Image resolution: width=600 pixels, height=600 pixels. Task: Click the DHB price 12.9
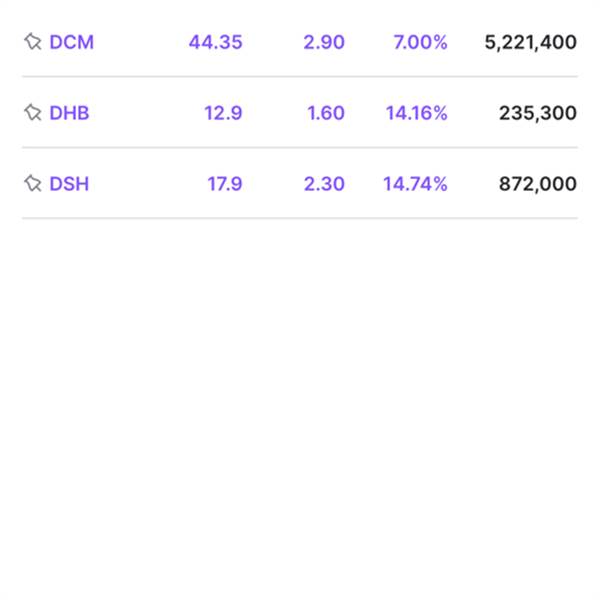[x=223, y=113]
